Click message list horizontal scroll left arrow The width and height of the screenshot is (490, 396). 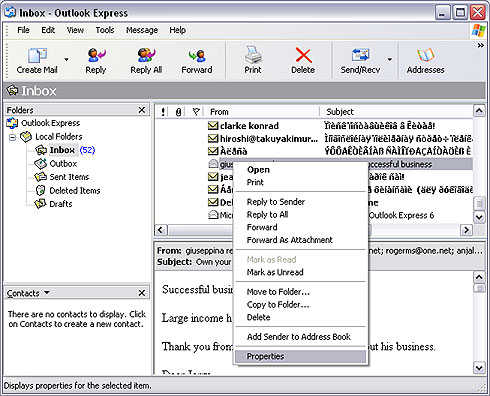(161, 230)
